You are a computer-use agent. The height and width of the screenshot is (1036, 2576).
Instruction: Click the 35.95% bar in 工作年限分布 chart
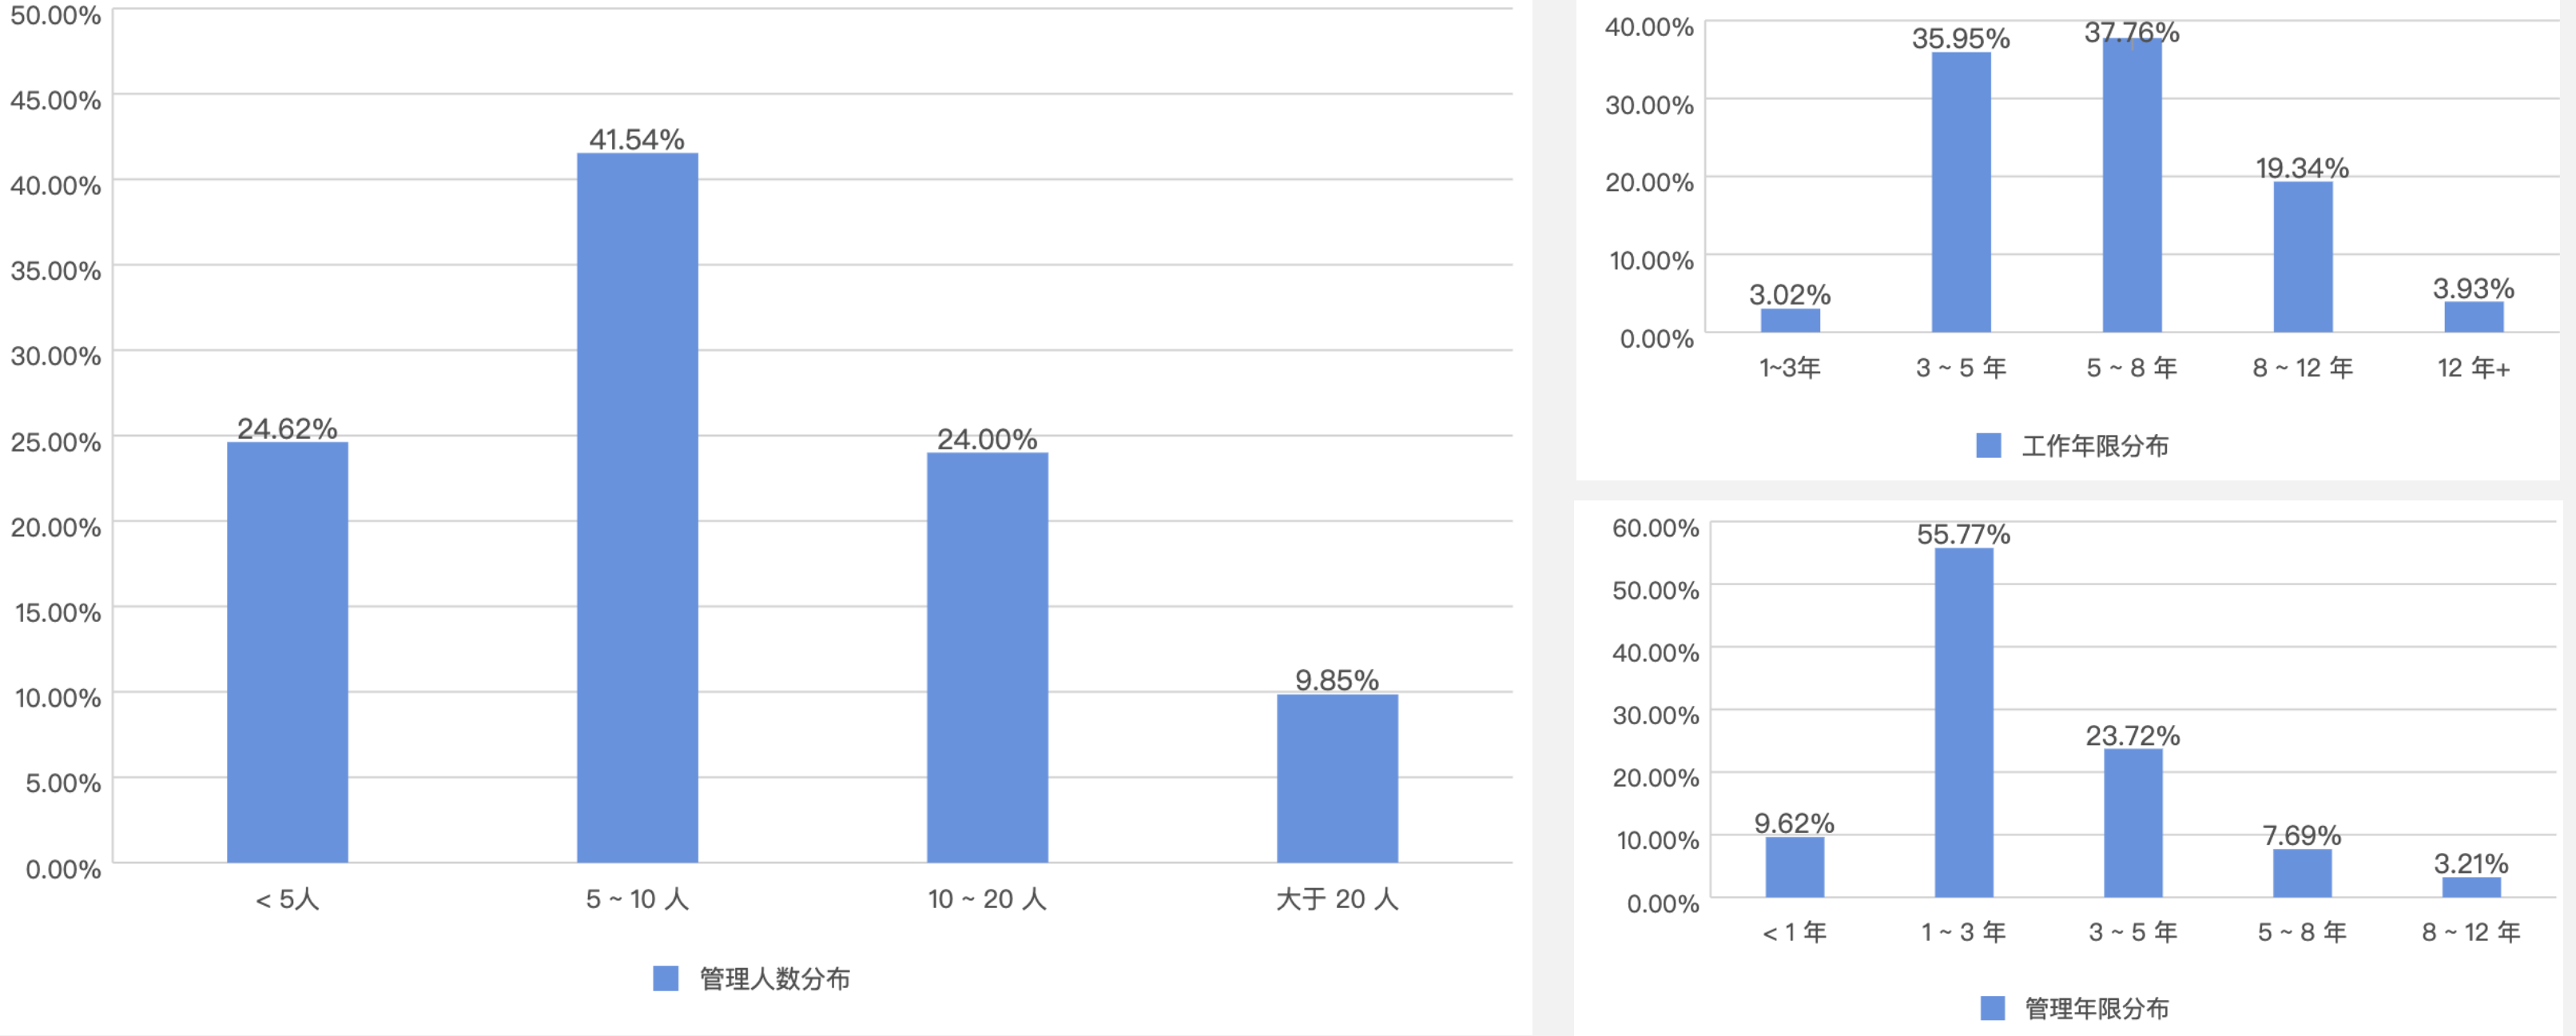point(1961,192)
